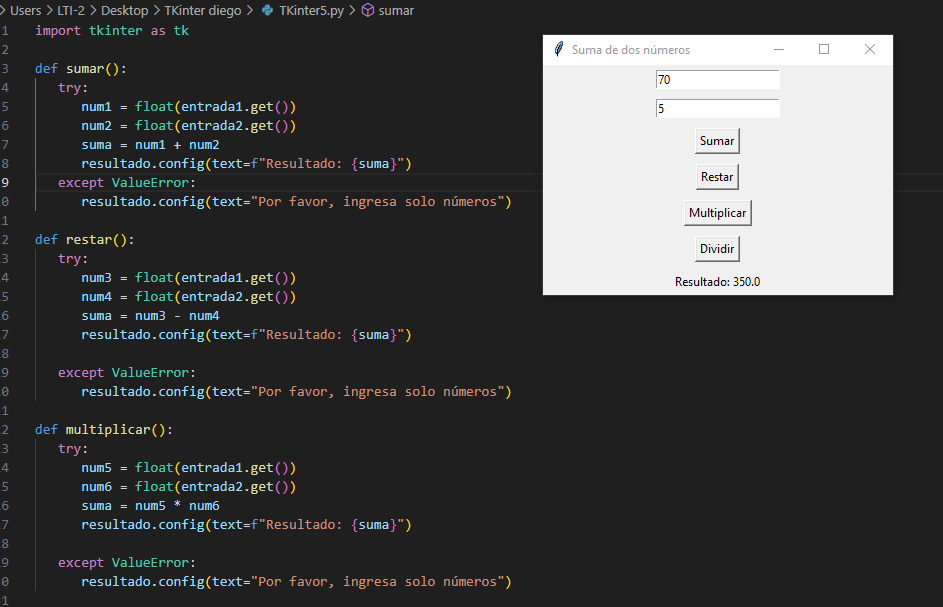The width and height of the screenshot is (943, 607).
Task: Focus the first entry field containing 70
Action: pyautogui.click(x=717, y=80)
